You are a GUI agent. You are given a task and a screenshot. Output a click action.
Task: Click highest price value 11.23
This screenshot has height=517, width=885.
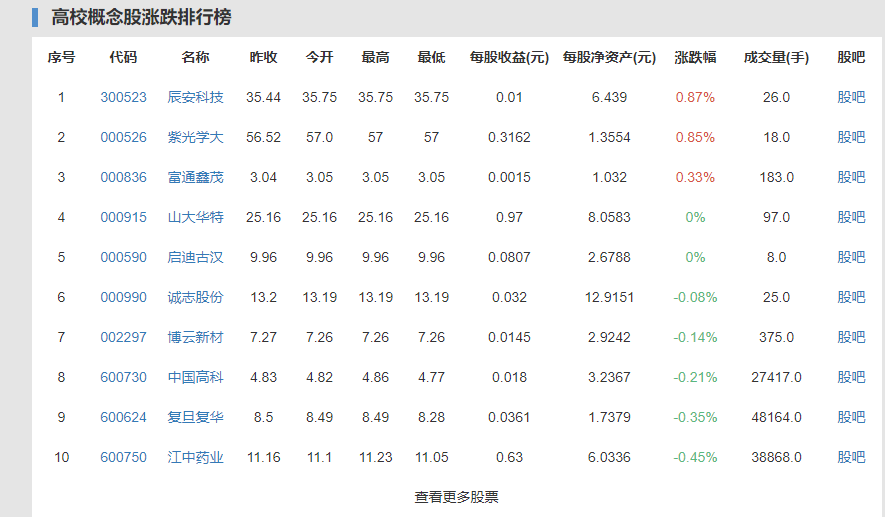(375, 457)
